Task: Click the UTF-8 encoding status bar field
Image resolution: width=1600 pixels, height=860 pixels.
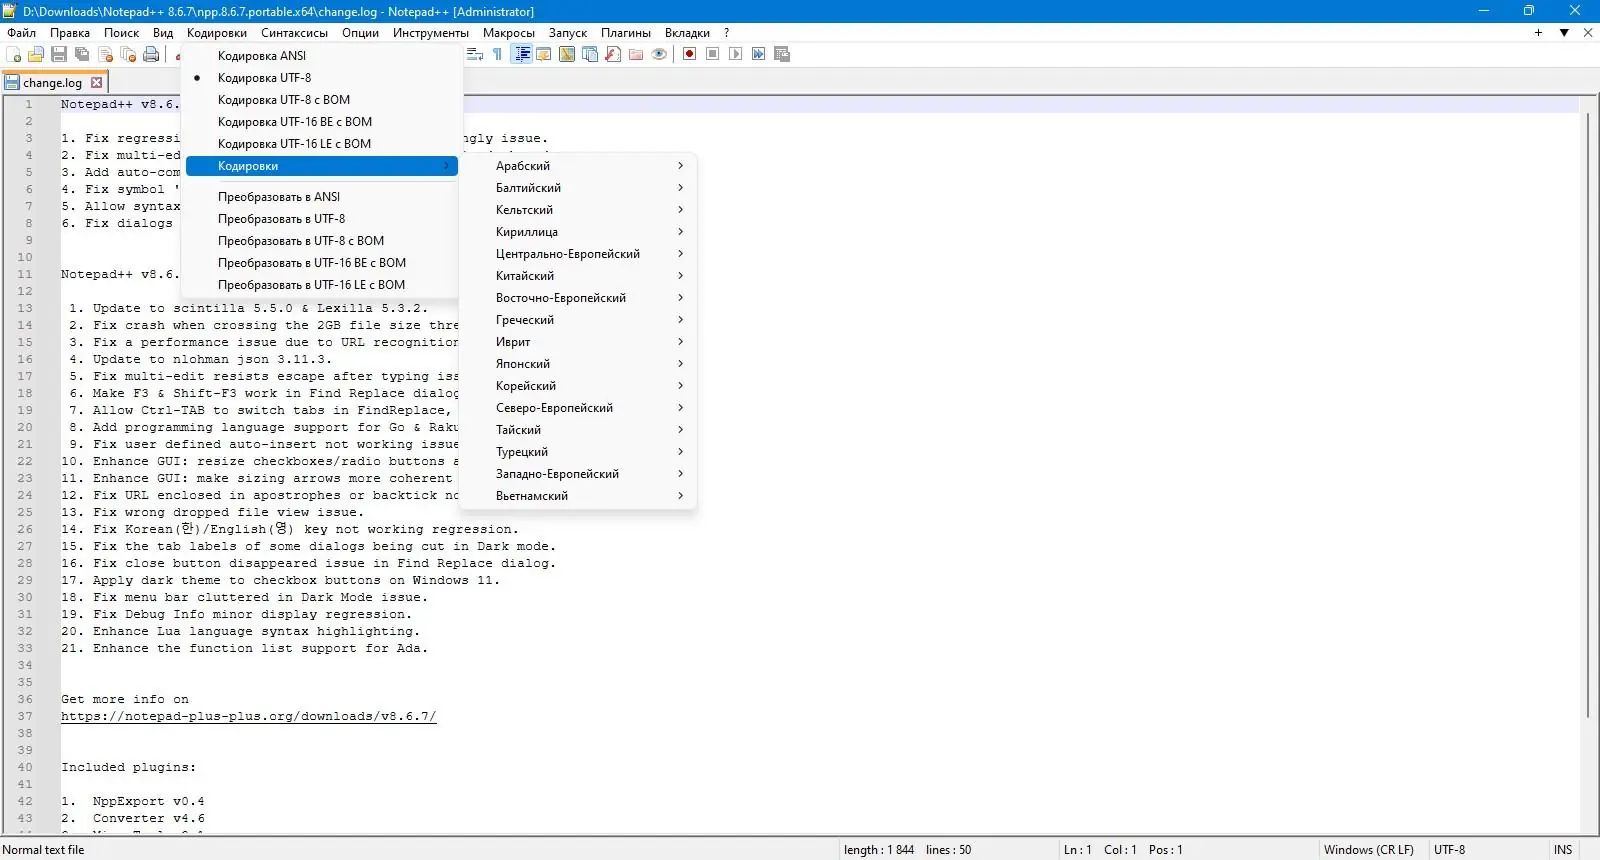Action: pyautogui.click(x=1449, y=850)
